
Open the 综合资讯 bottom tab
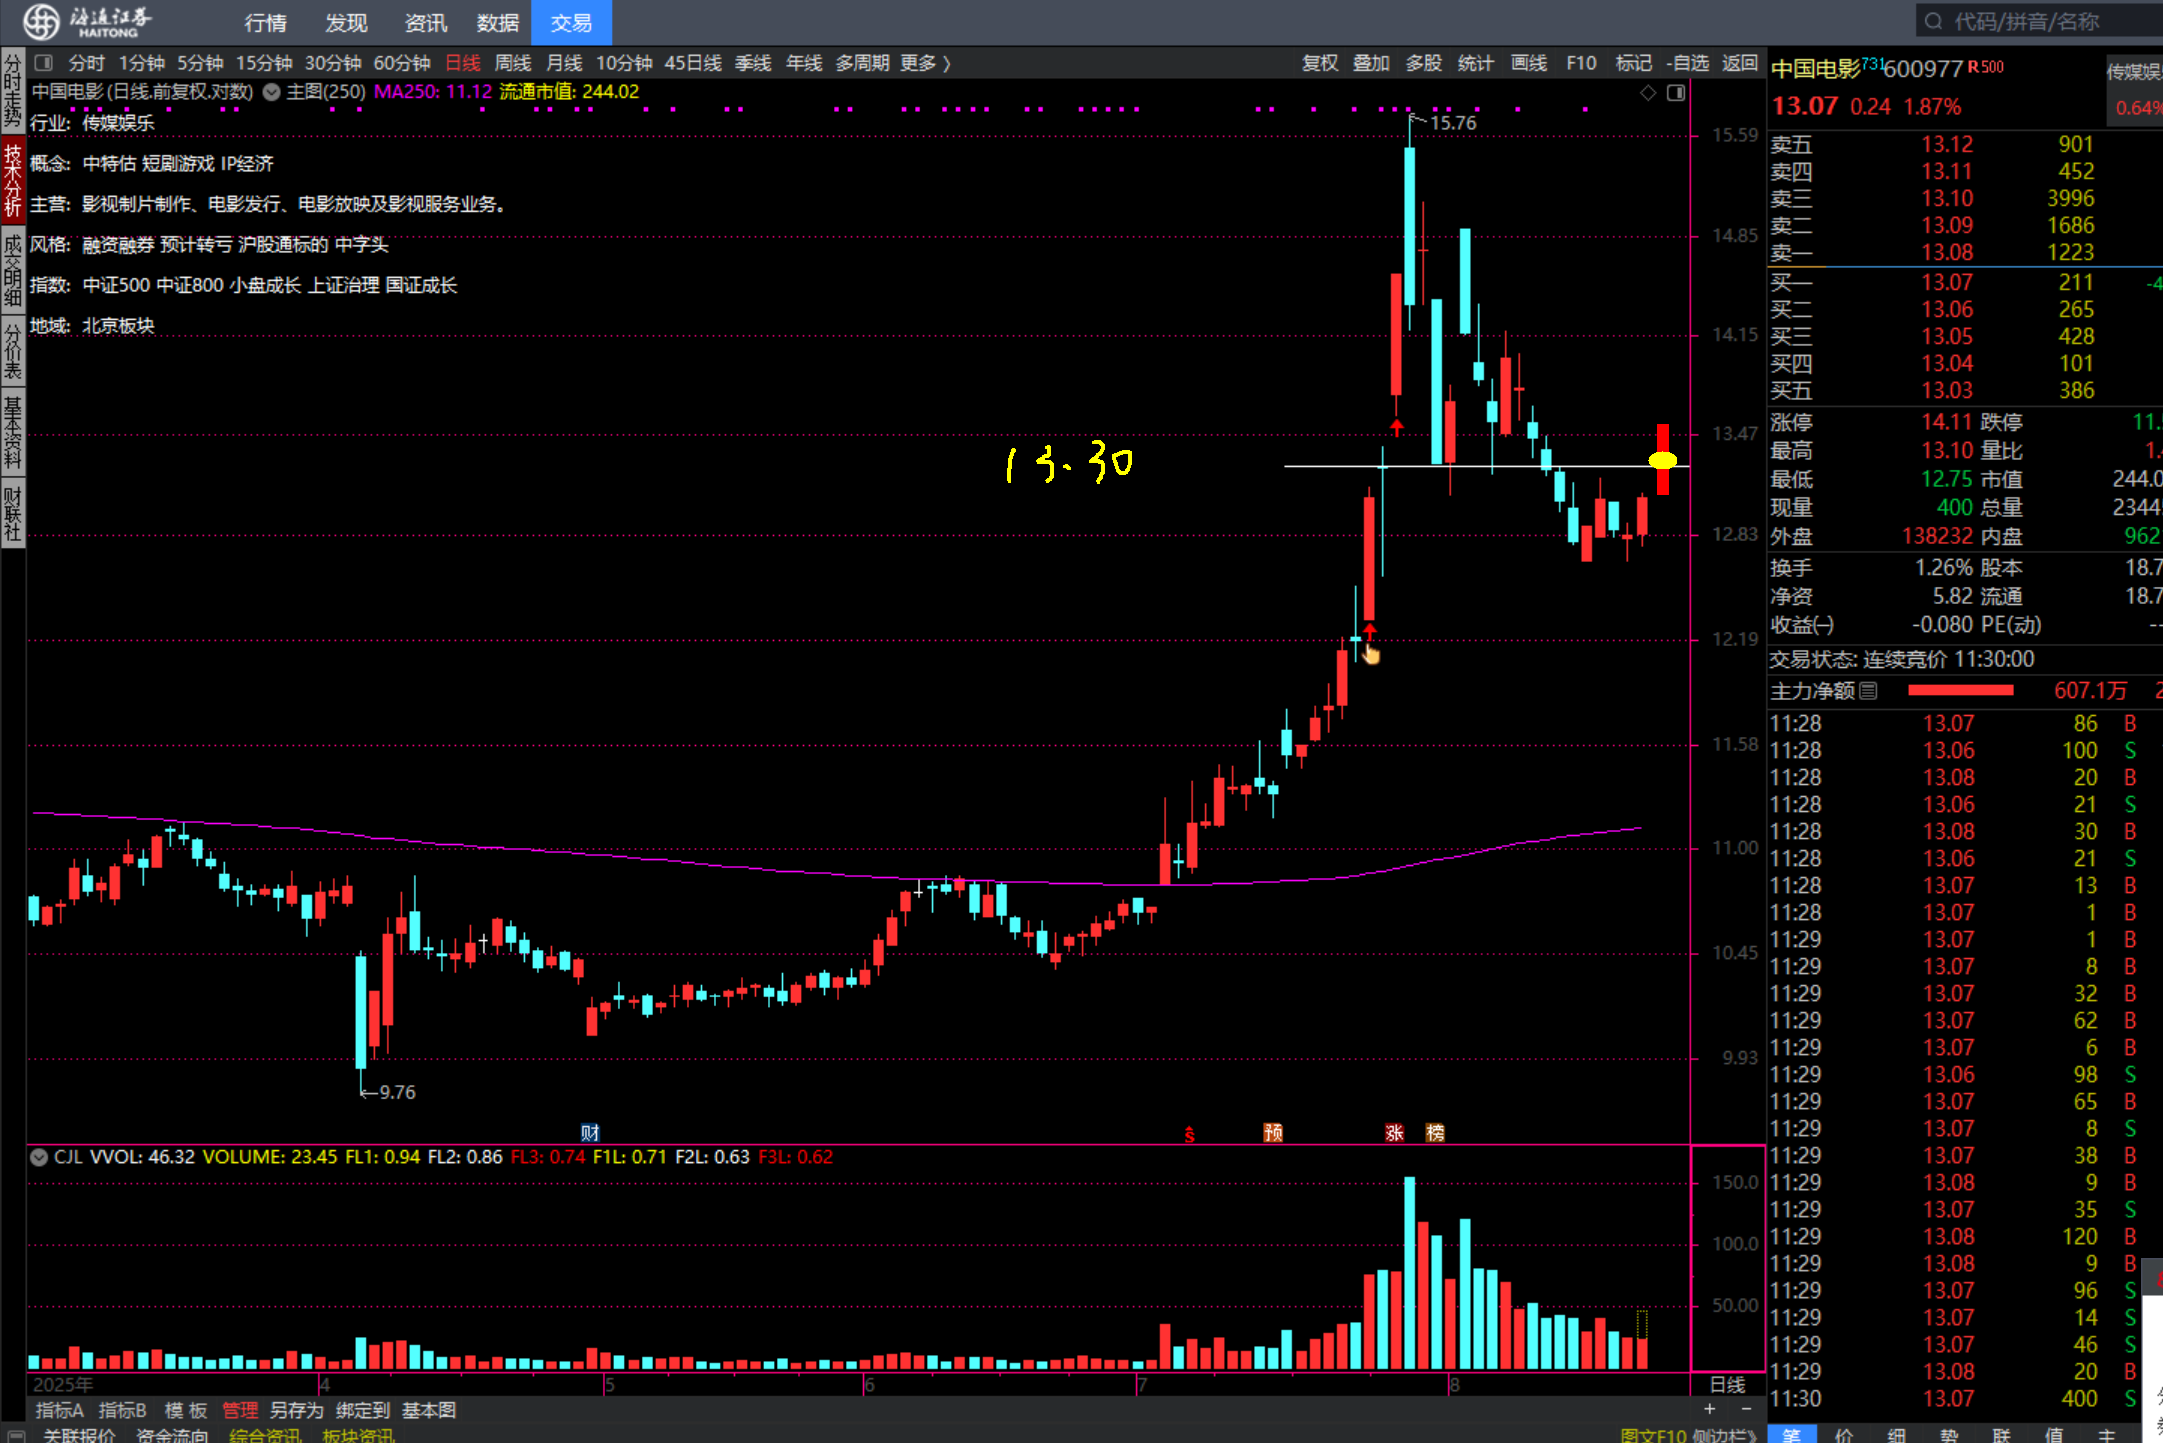(x=265, y=1436)
